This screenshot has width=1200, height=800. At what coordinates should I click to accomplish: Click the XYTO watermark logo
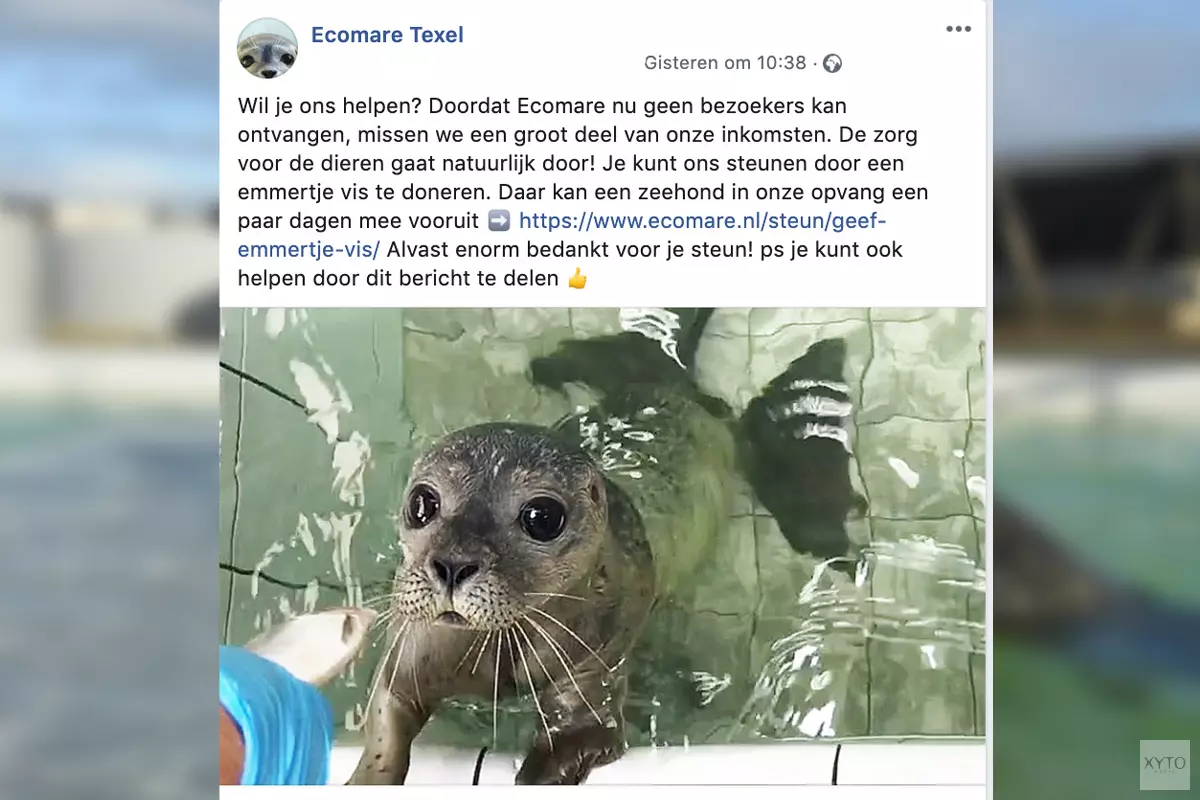[x=1165, y=765]
